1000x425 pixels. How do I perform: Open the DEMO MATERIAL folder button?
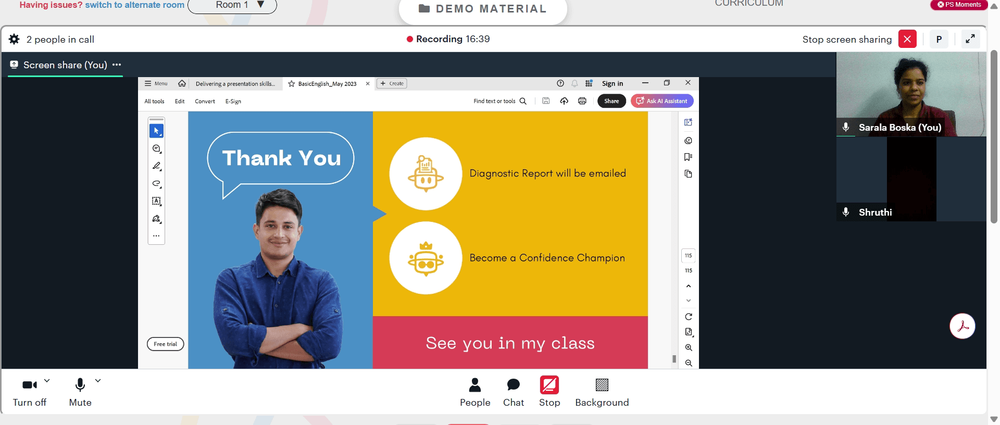click(483, 9)
